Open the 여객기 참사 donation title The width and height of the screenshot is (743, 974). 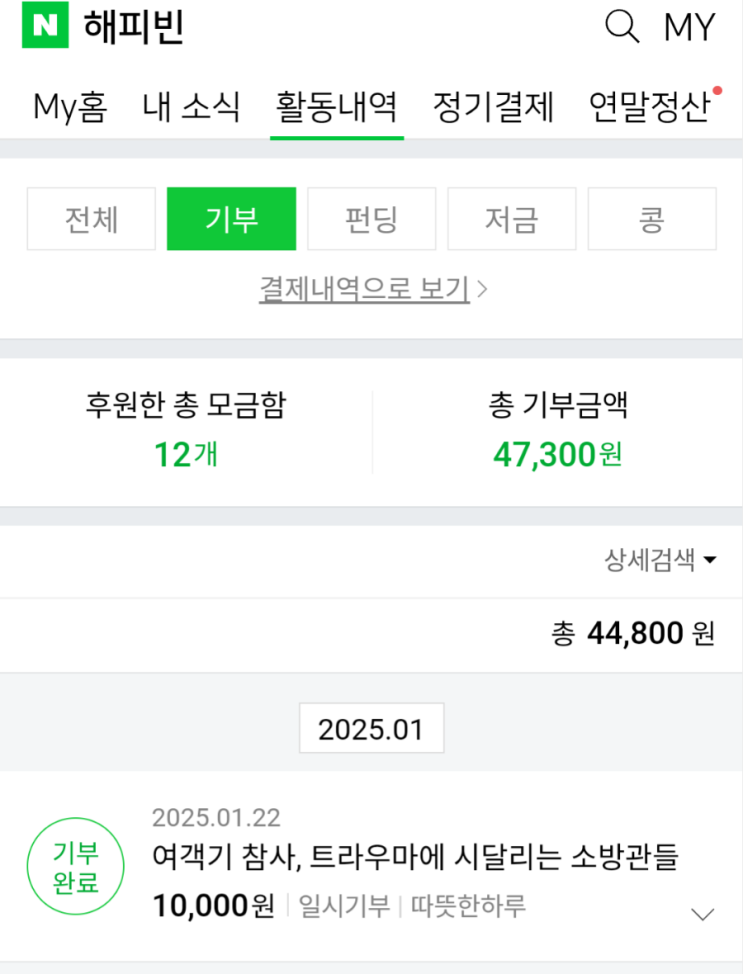tap(415, 856)
